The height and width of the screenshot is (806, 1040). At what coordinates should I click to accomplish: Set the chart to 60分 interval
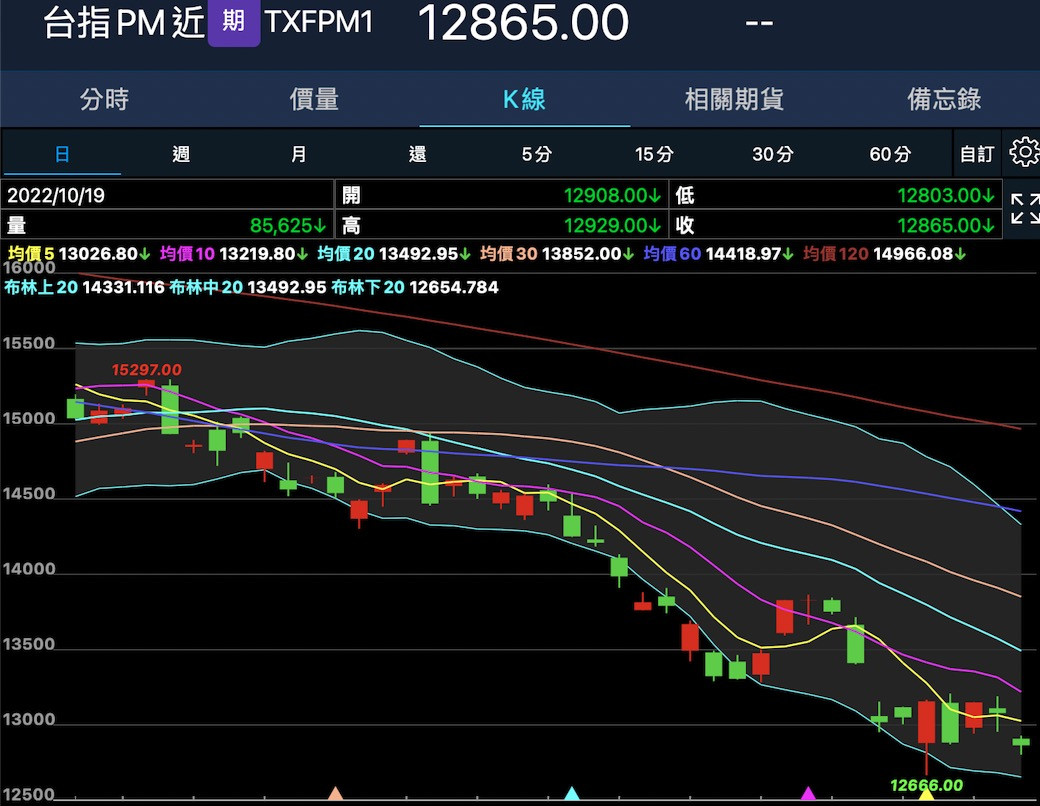point(890,154)
